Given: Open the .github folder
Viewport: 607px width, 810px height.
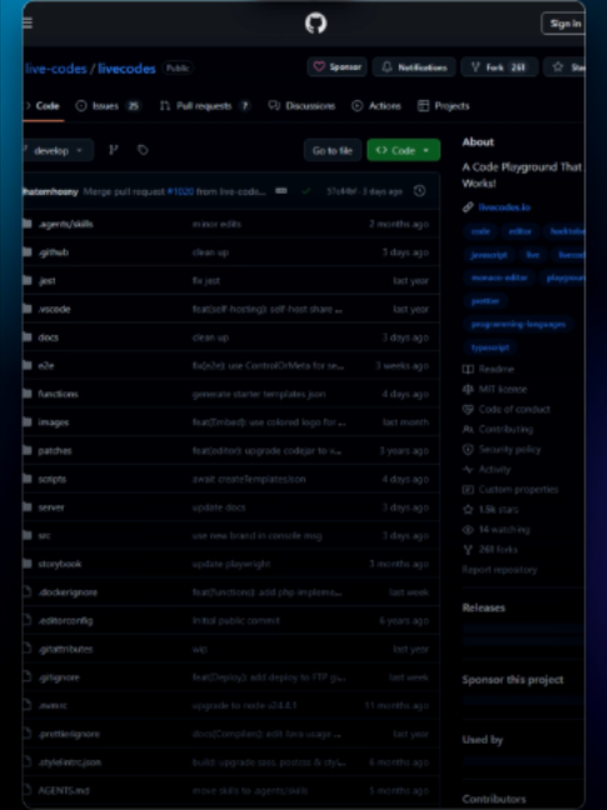Looking at the screenshot, I should tap(53, 253).
